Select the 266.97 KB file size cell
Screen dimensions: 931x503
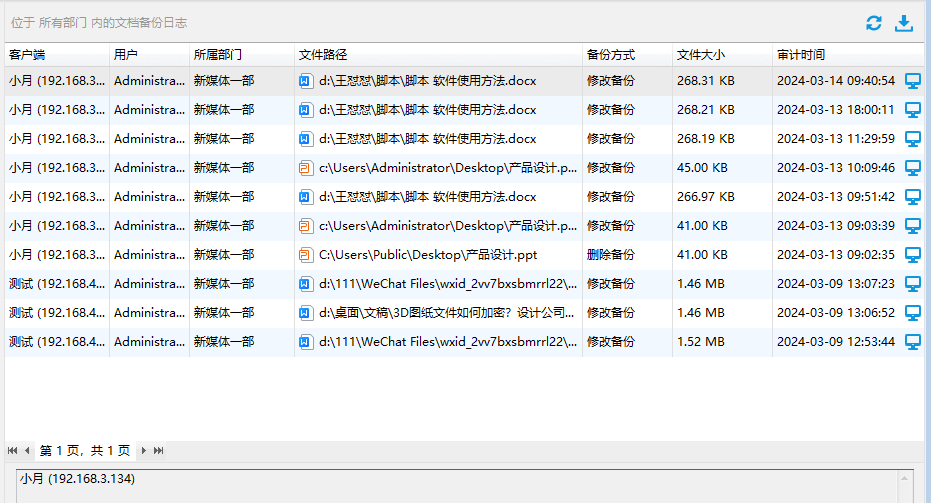[x=705, y=197]
